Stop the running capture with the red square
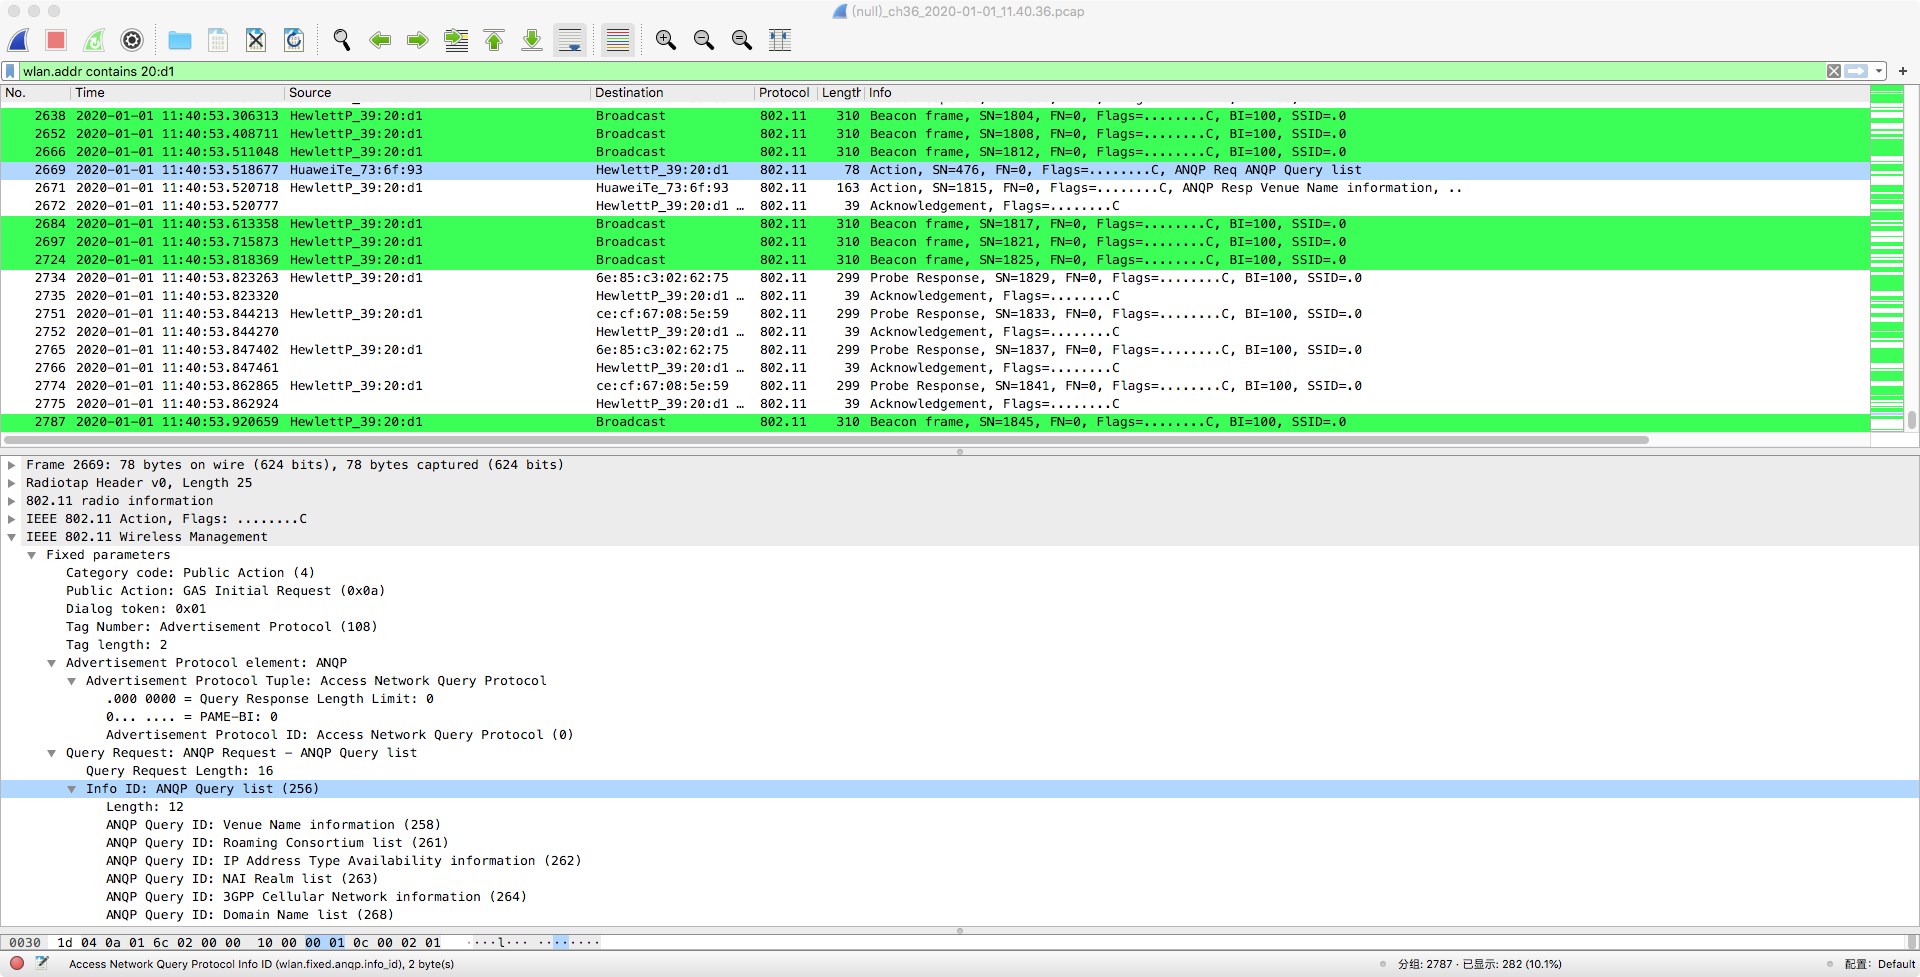 [56, 40]
